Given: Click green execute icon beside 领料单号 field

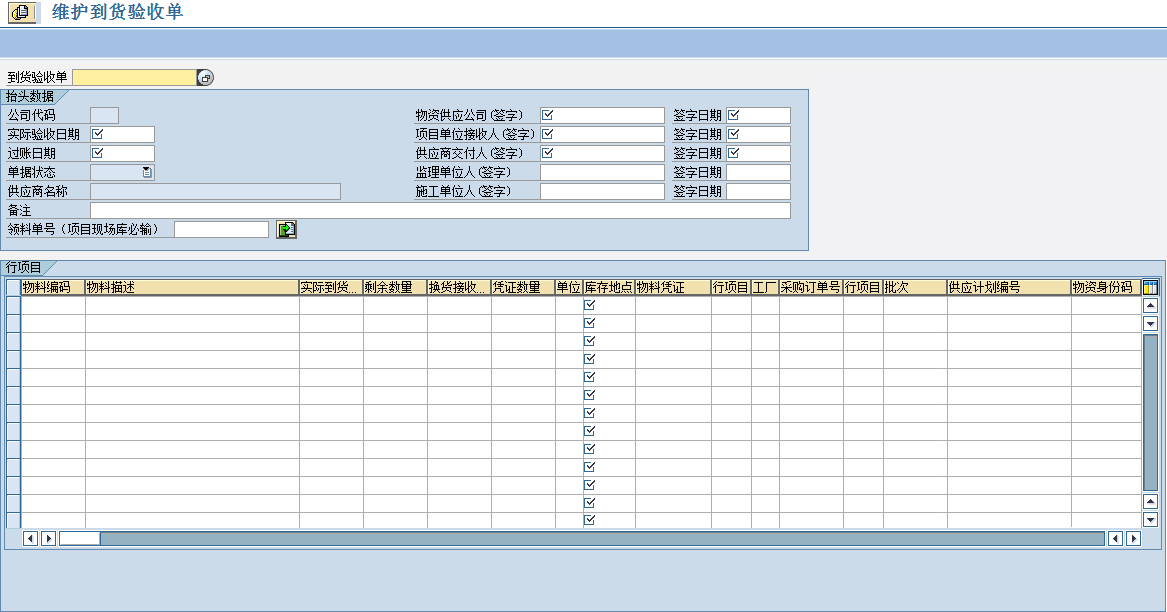Looking at the screenshot, I should pyautogui.click(x=287, y=230).
